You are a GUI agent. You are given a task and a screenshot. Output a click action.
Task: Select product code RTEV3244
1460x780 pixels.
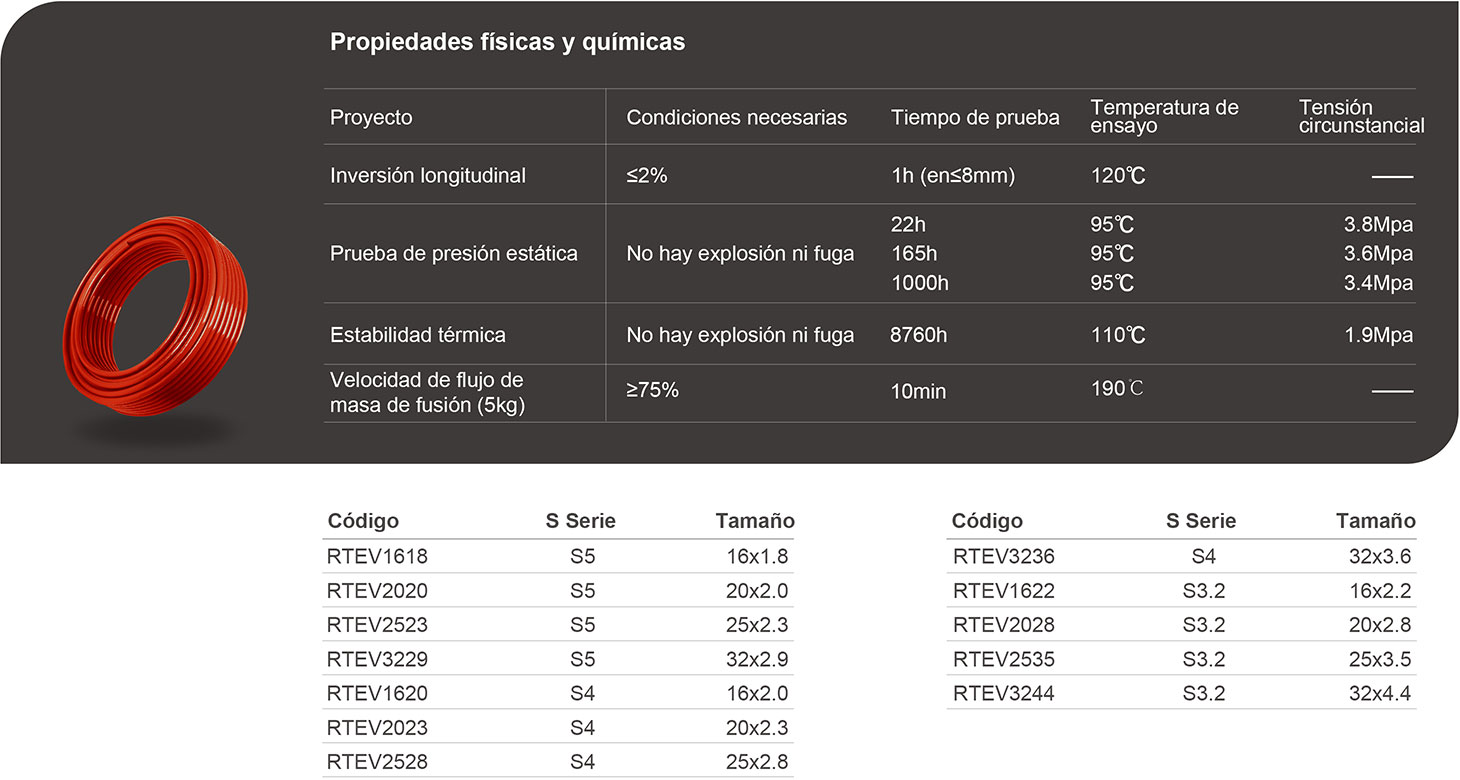[1003, 693]
